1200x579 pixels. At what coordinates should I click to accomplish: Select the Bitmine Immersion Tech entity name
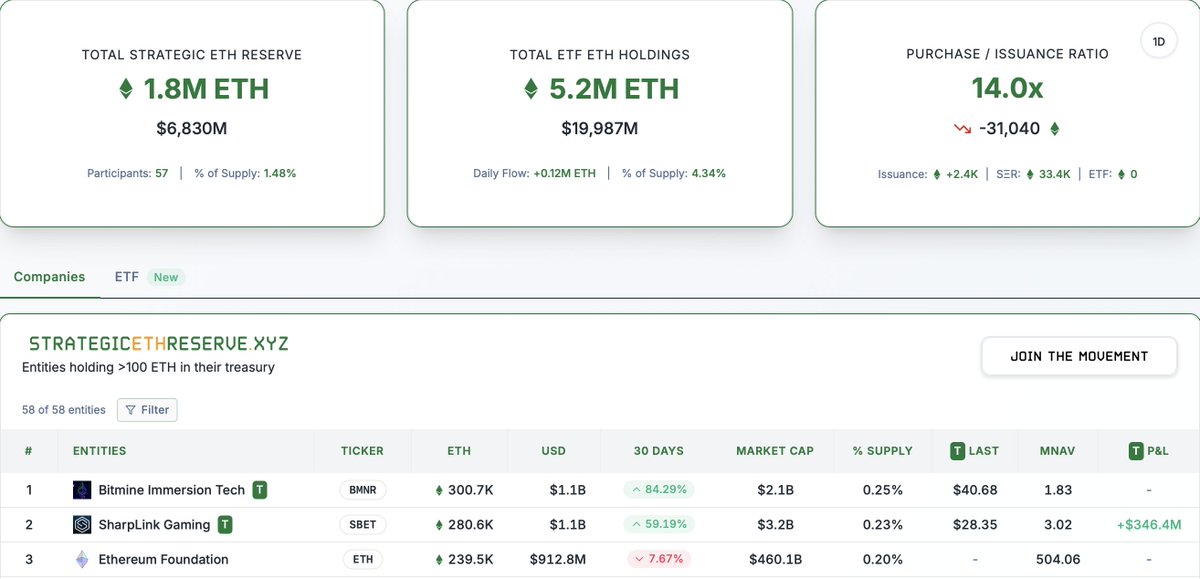(172, 490)
